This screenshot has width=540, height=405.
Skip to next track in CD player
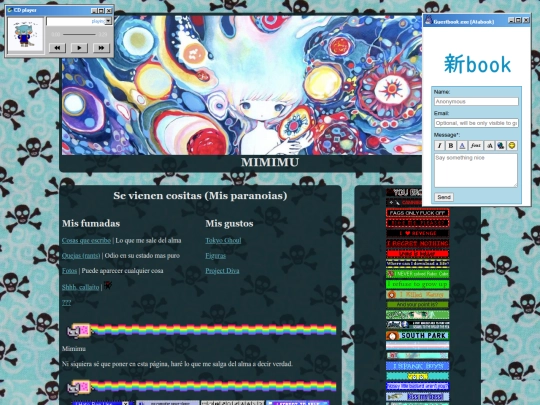[x=101, y=48]
